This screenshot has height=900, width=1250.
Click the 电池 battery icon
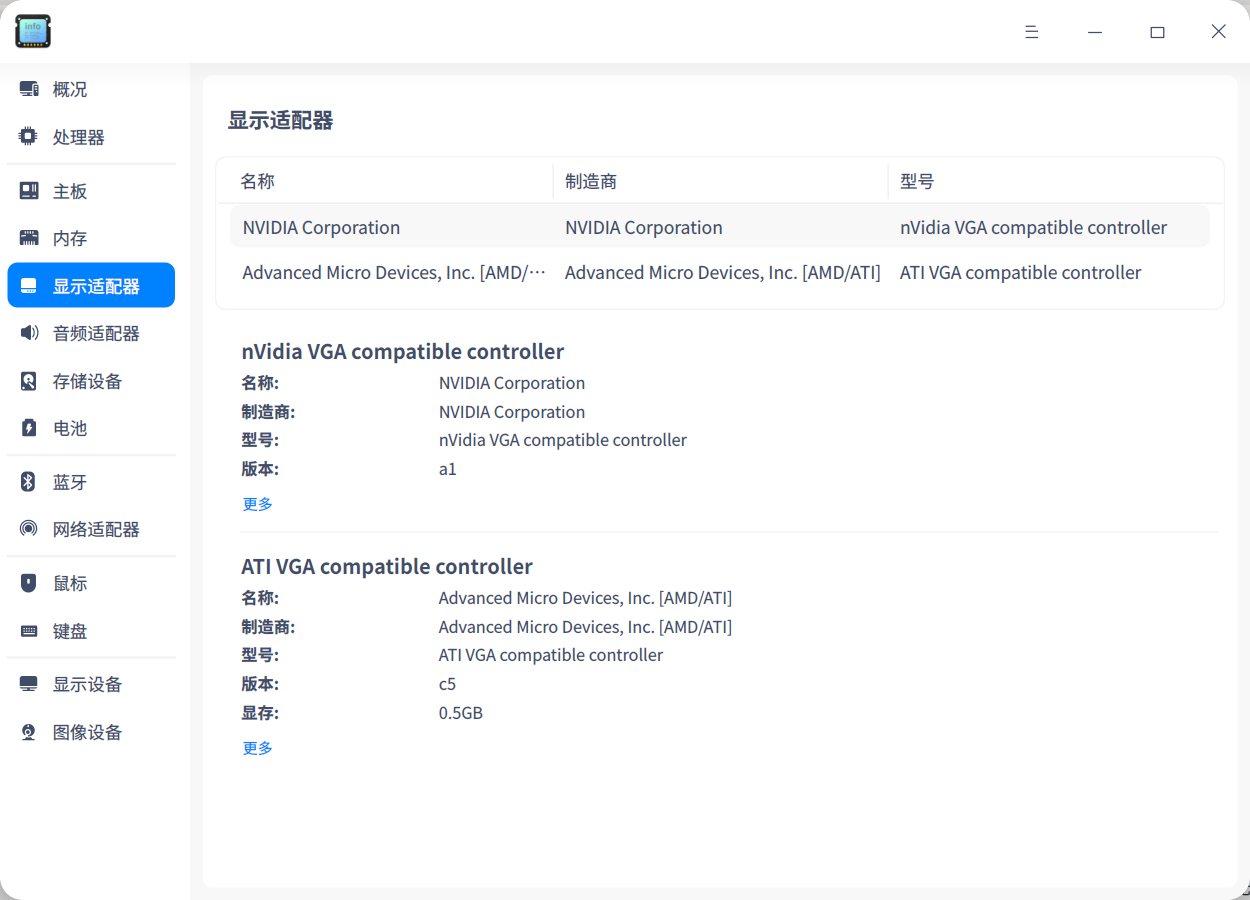pos(29,428)
